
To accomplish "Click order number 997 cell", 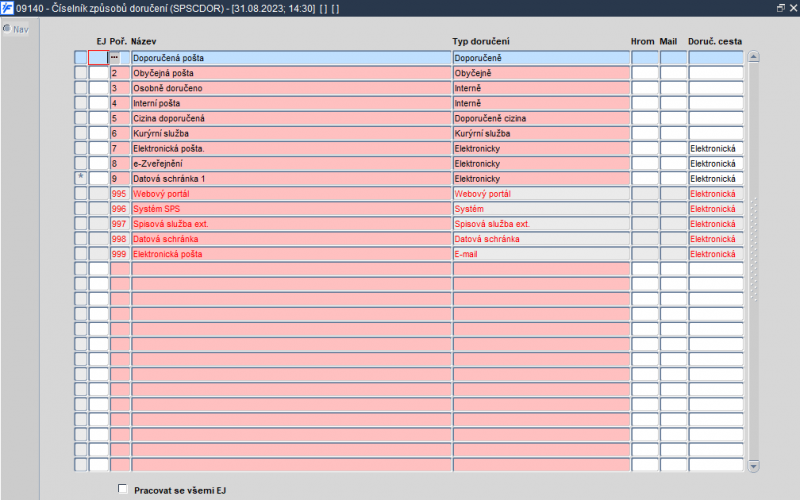I will (x=120, y=223).
